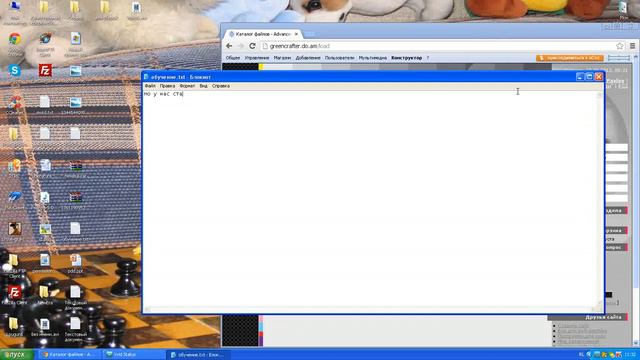Open the Магазин admin-bar menu

pyautogui.click(x=282, y=58)
